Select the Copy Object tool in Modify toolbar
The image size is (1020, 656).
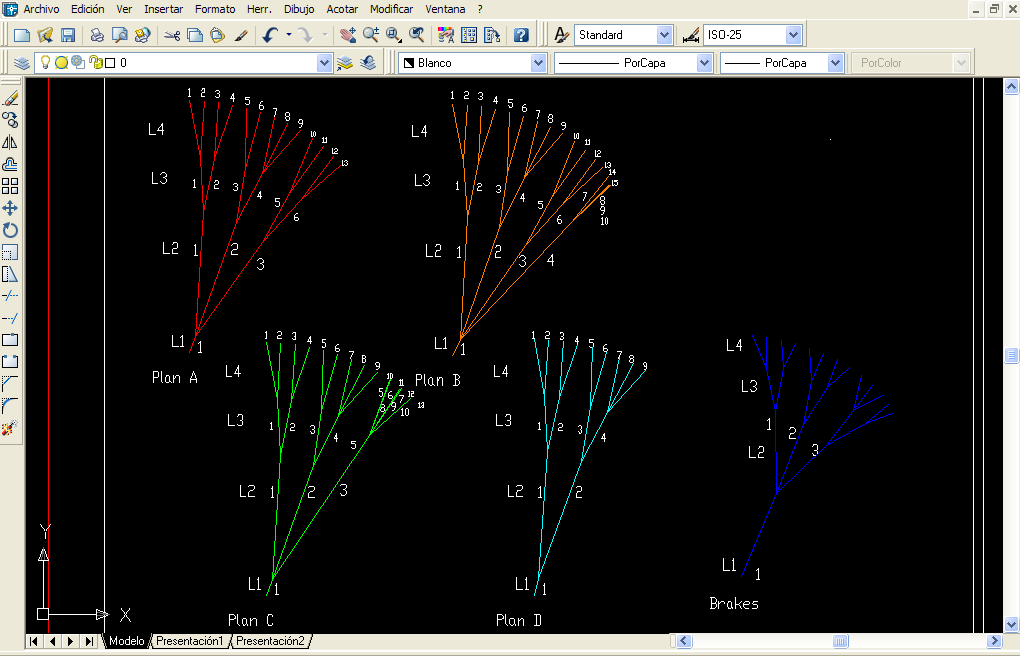[x=10, y=120]
